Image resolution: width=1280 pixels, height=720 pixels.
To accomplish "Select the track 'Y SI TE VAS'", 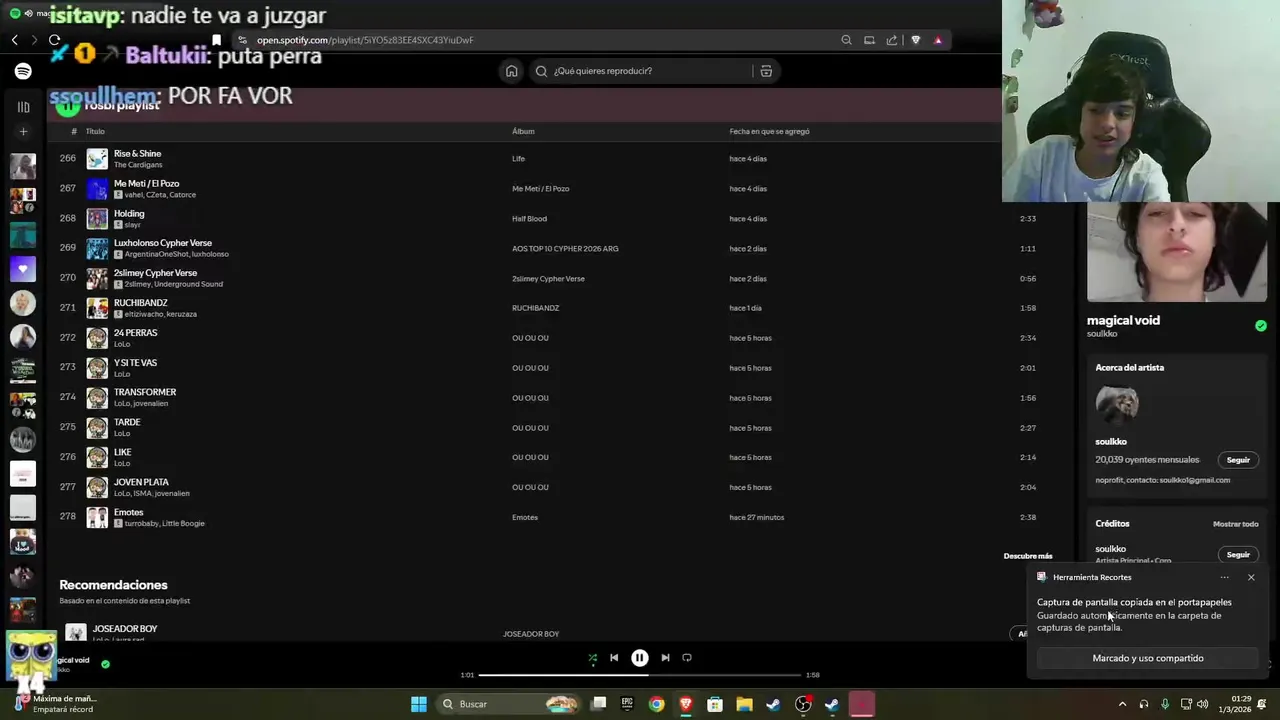I will [135, 363].
